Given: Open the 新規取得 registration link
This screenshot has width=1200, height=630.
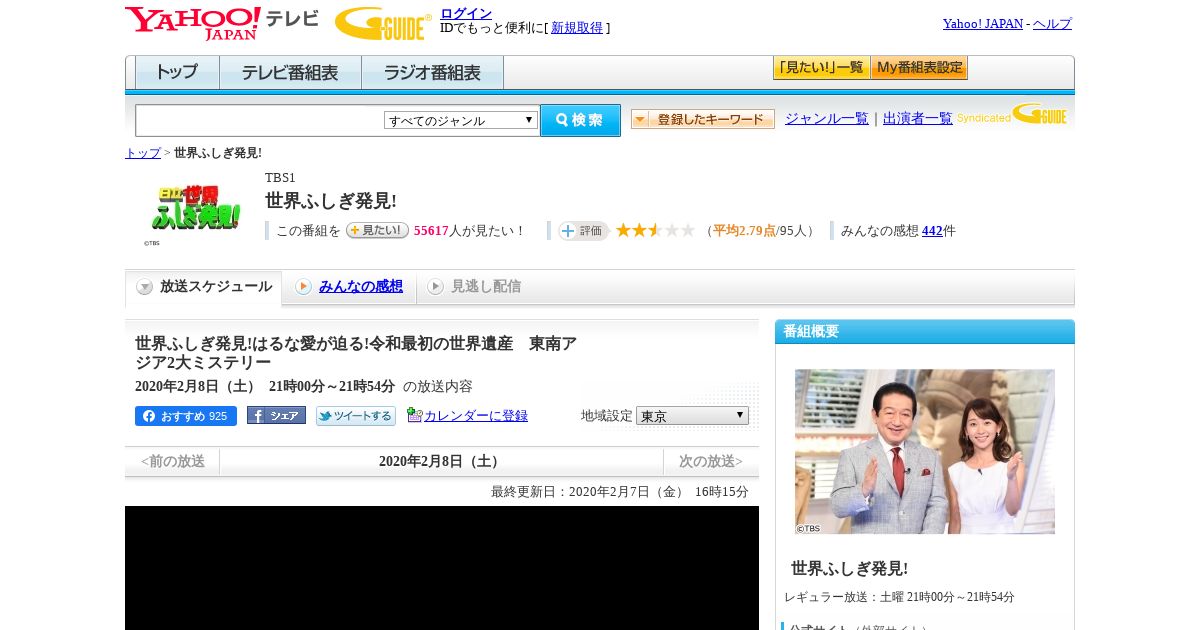Looking at the screenshot, I should point(577,28).
